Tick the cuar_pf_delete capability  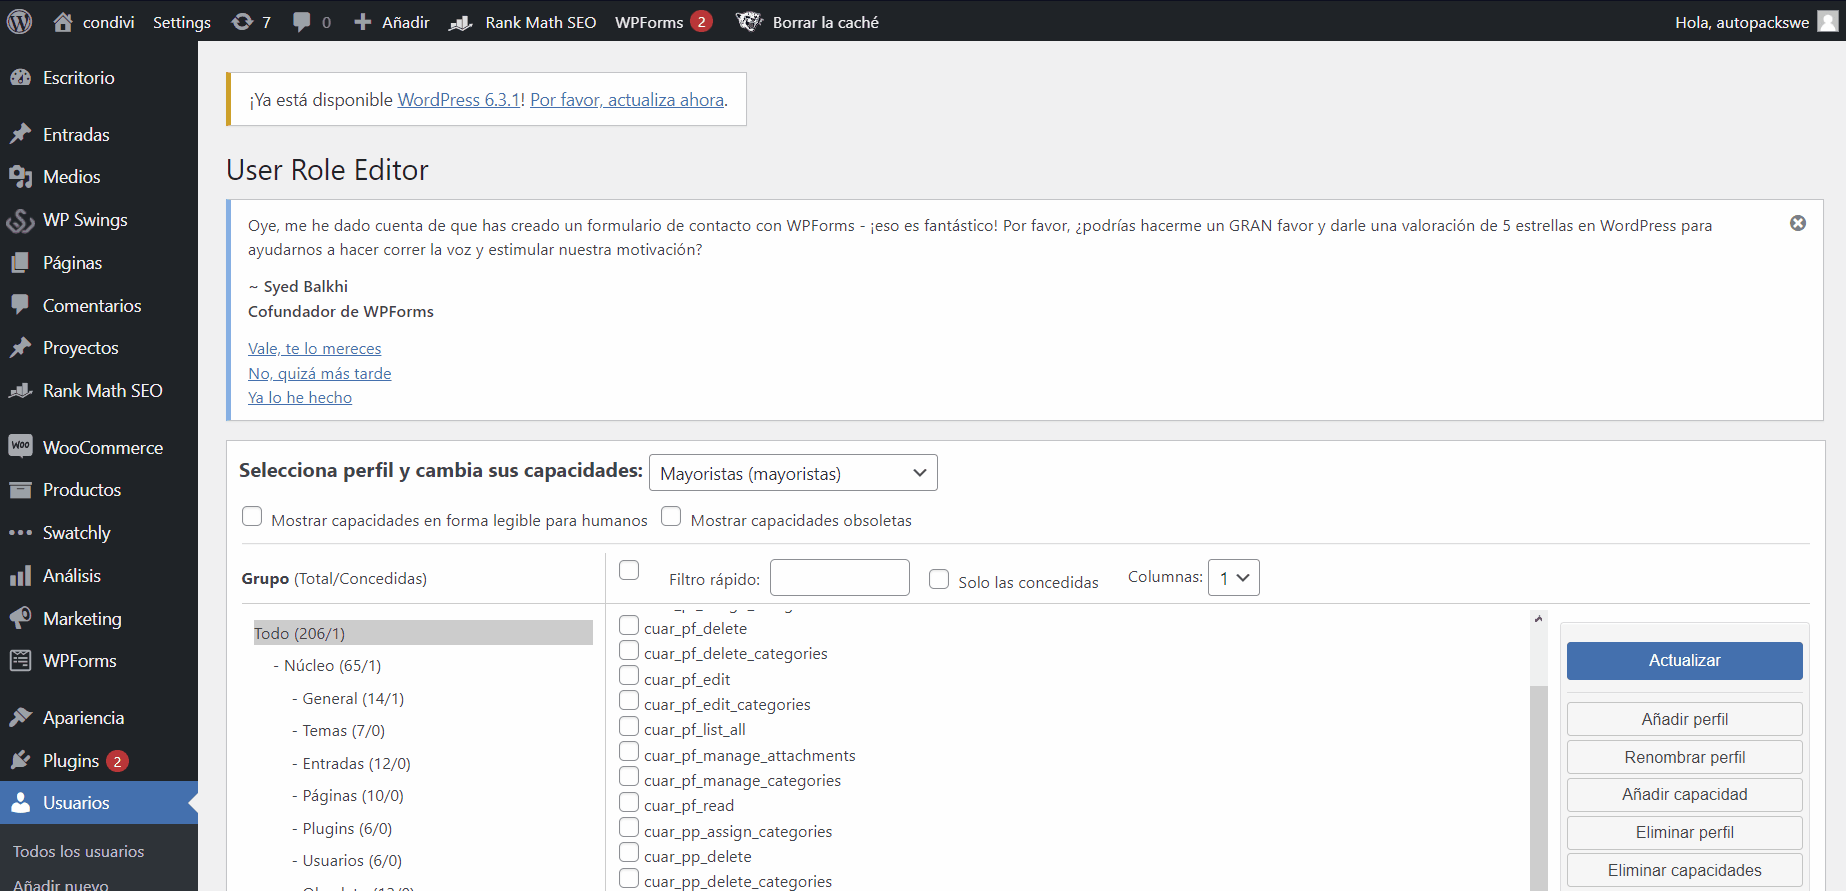click(629, 626)
